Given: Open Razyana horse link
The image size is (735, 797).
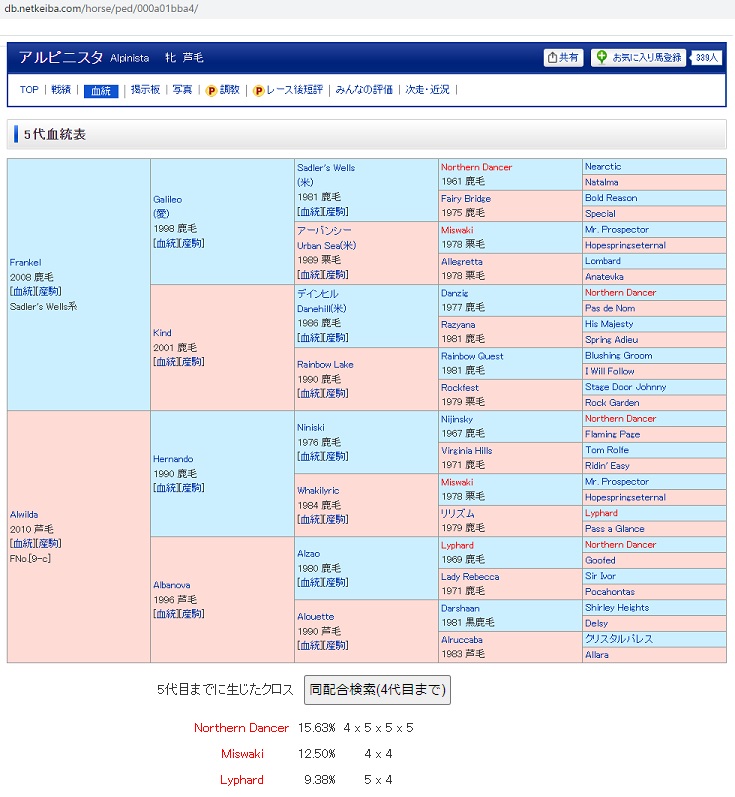Looking at the screenshot, I should tap(458, 325).
